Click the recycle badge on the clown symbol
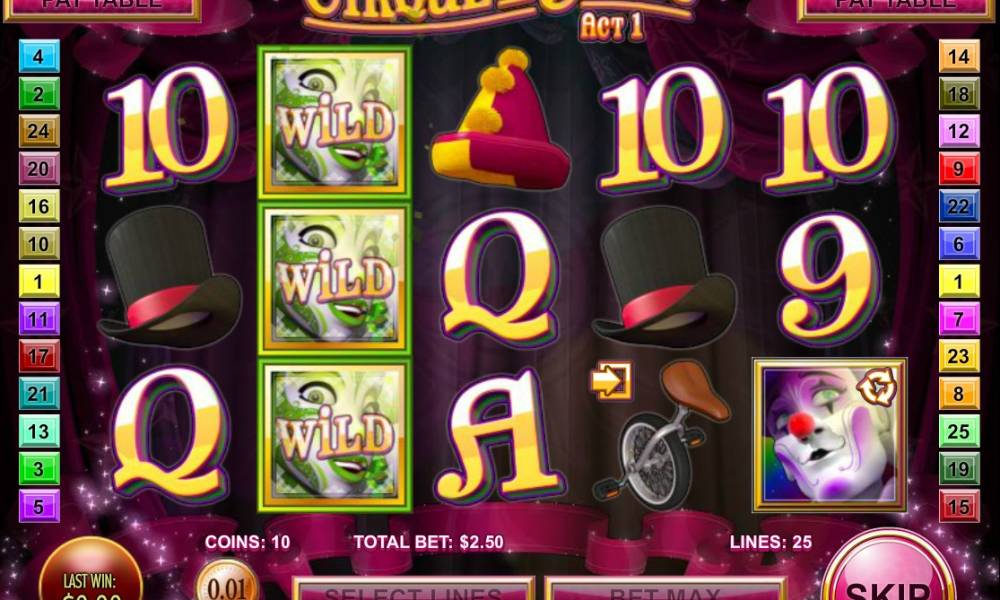The width and height of the screenshot is (1000, 600). click(x=877, y=388)
